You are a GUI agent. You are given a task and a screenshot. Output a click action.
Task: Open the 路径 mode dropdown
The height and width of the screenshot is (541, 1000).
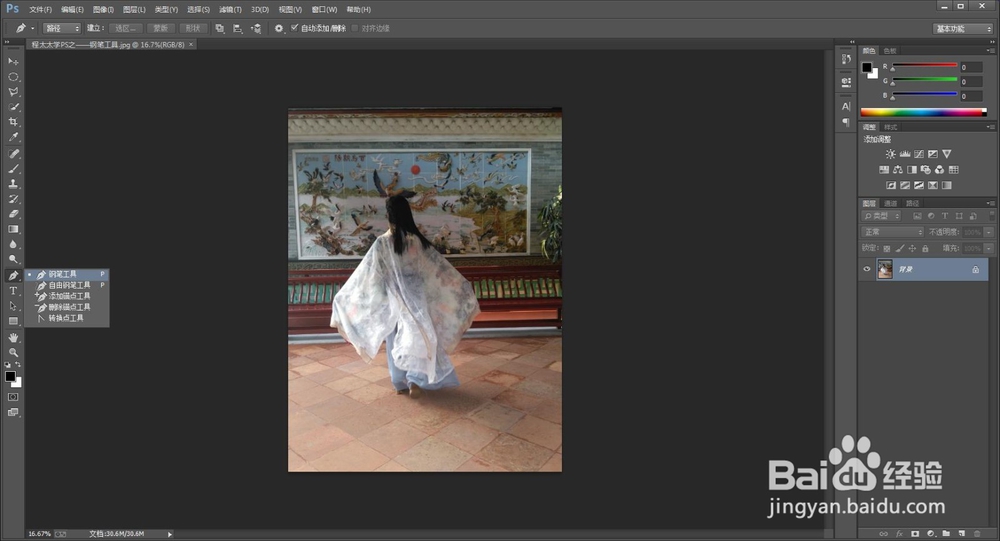[x=62, y=28]
